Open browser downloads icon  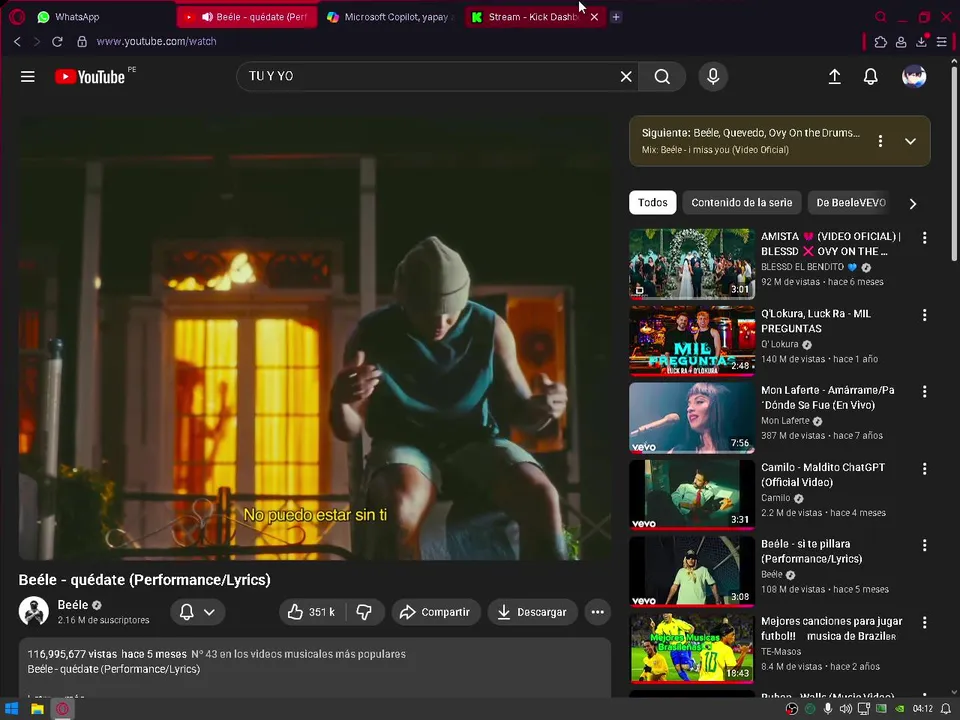[x=921, y=42]
